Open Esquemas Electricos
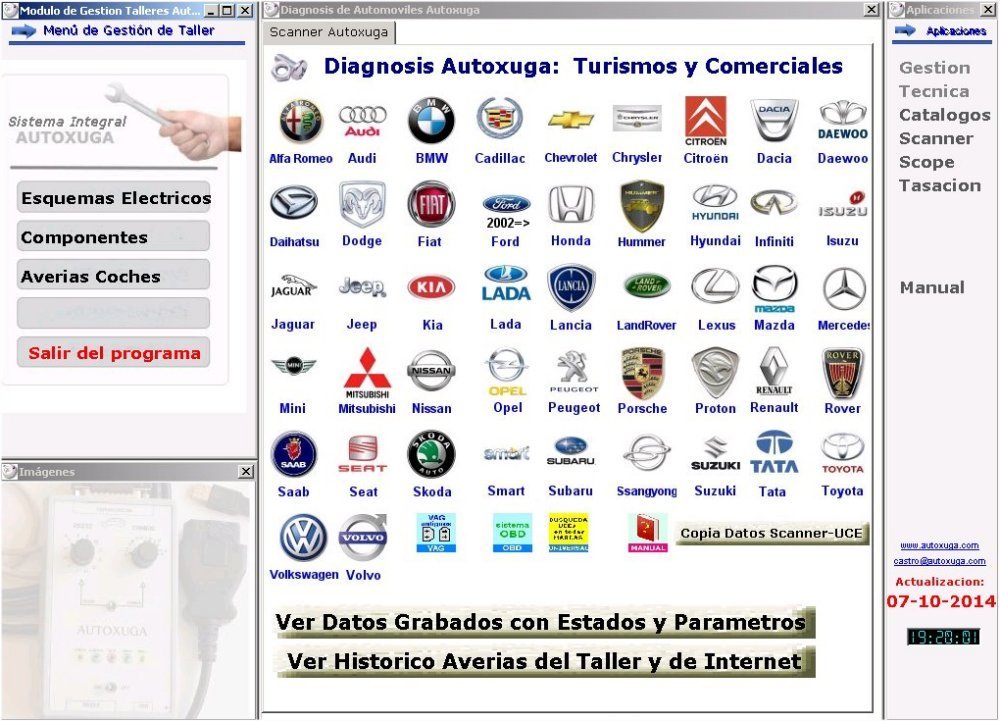The height and width of the screenshot is (721, 1000). pos(114,198)
